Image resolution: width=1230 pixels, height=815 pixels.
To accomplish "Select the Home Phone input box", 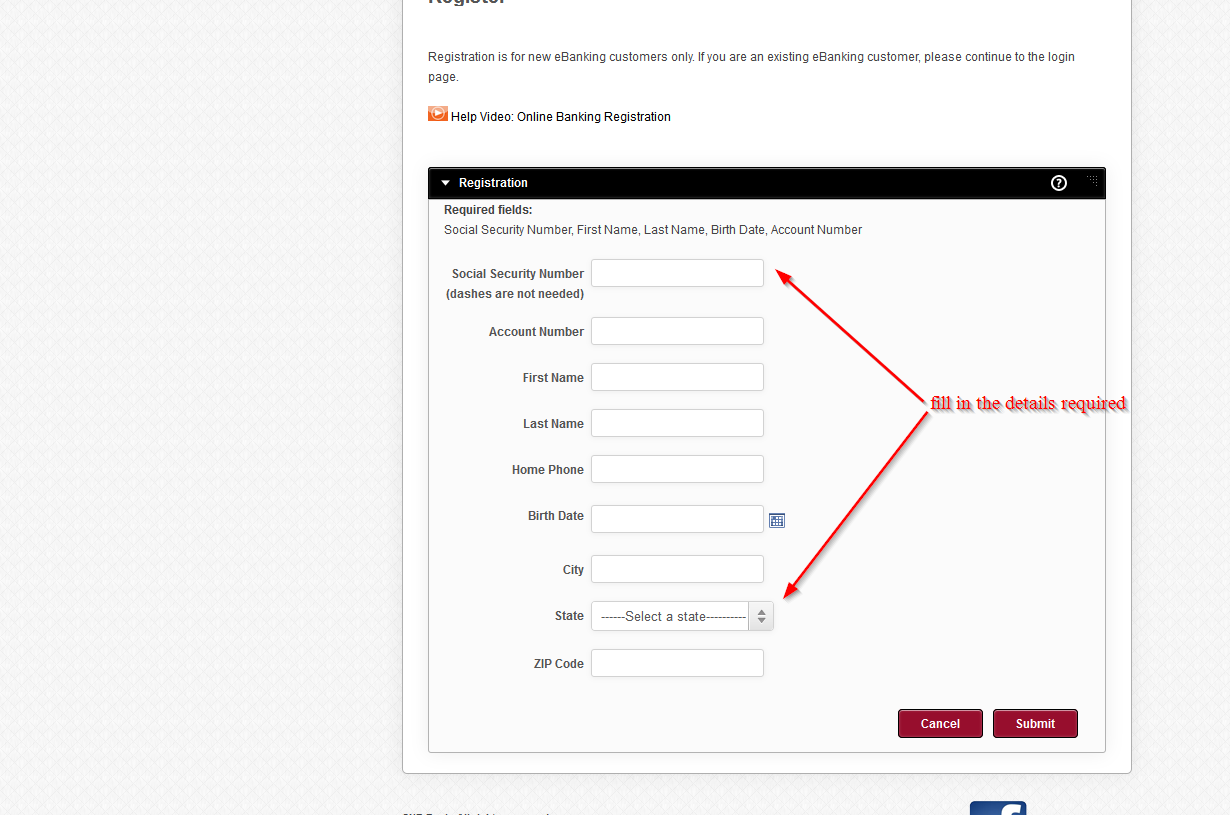I will coord(677,469).
